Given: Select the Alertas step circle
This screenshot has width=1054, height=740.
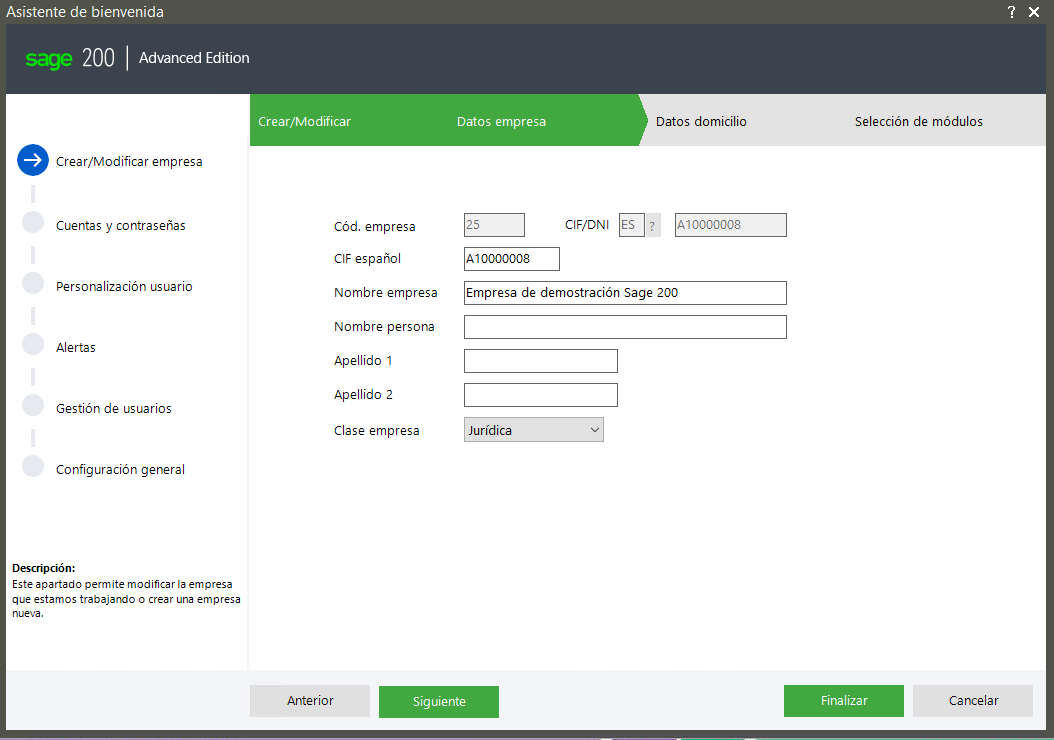Looking at the screenshot, I should (33, 344).
